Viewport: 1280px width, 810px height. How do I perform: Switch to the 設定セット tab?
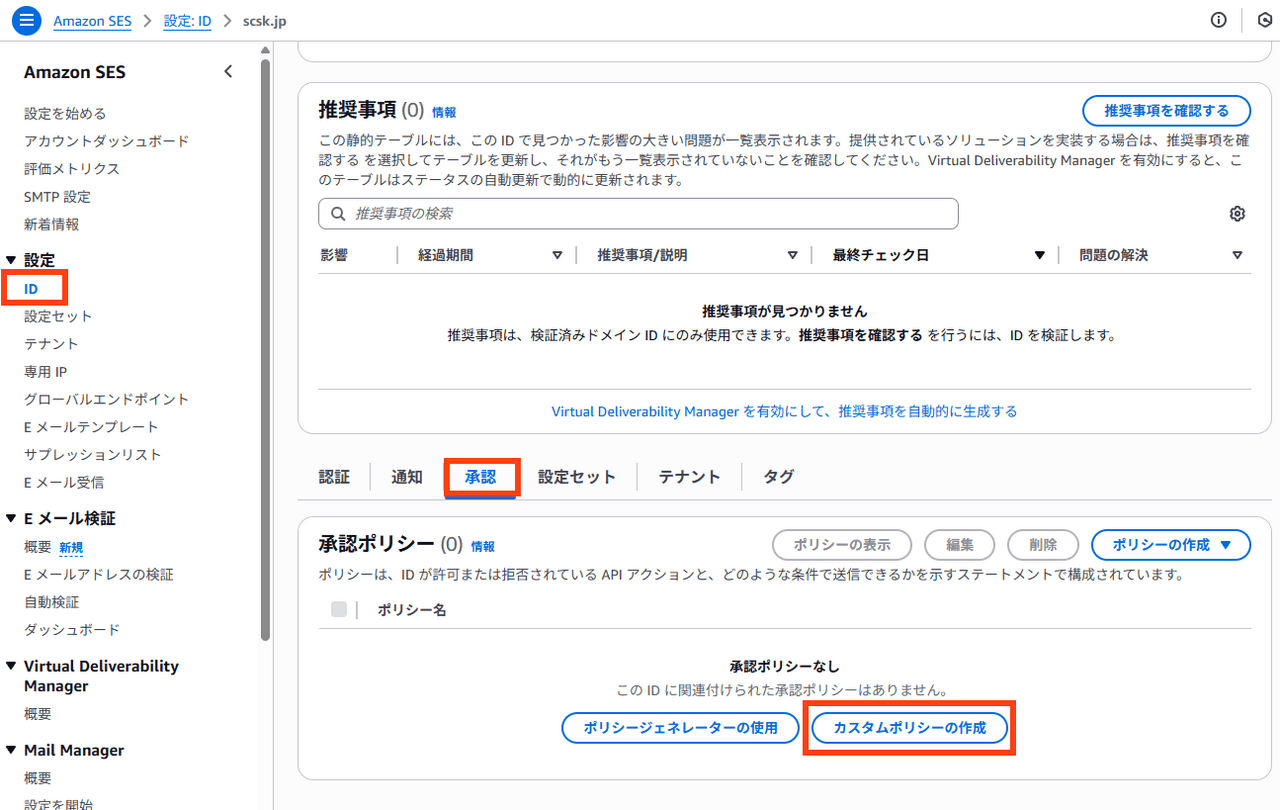tap(576, 477)
